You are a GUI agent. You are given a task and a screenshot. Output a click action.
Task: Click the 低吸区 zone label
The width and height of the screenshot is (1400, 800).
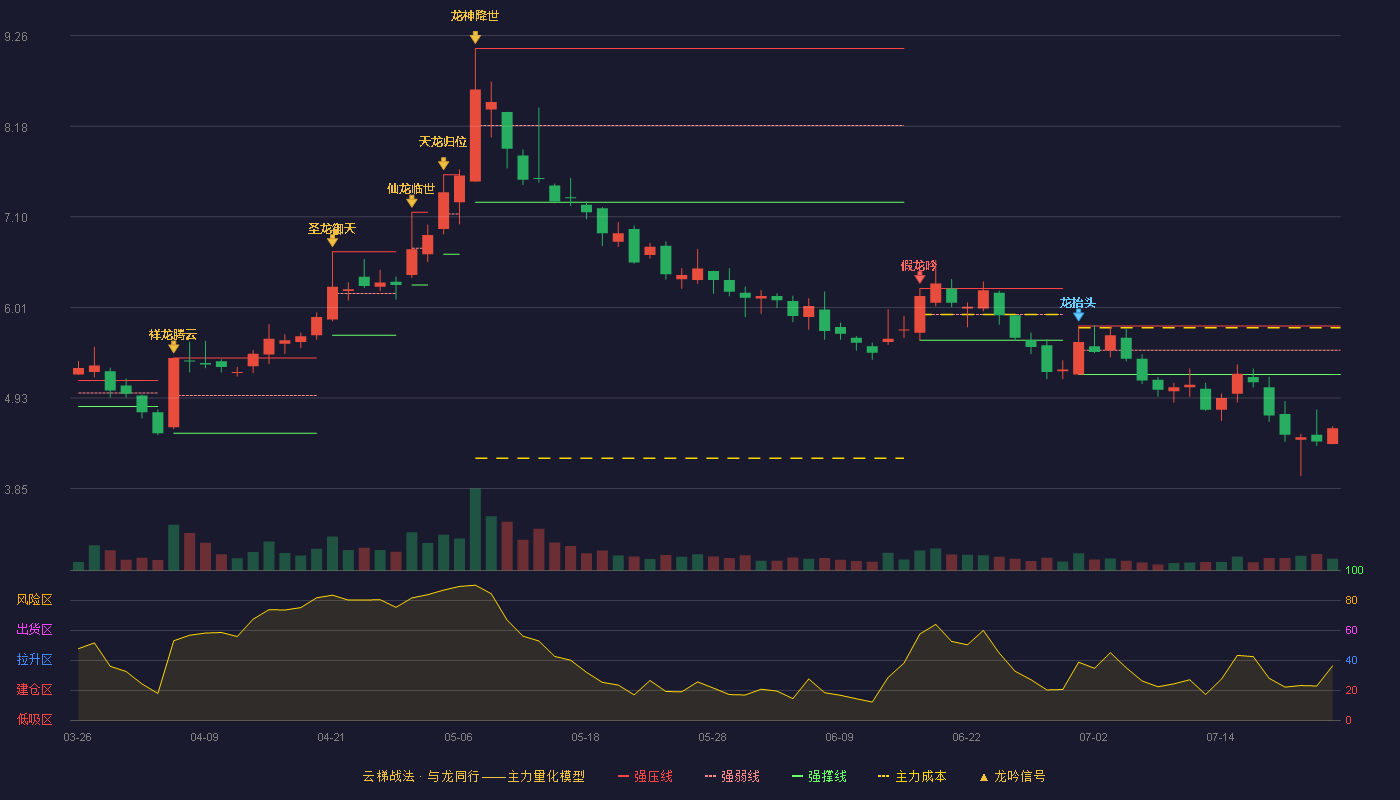(34, 719)
